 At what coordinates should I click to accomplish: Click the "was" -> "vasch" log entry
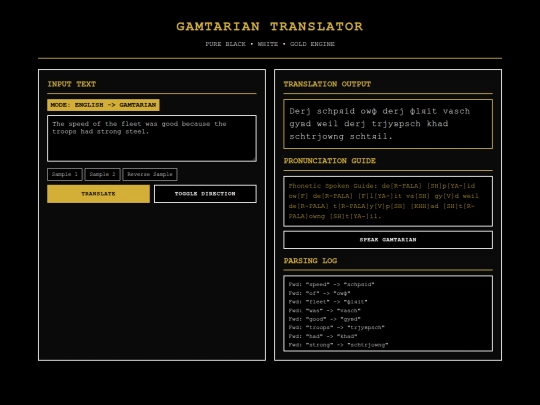tap(324, 310)
